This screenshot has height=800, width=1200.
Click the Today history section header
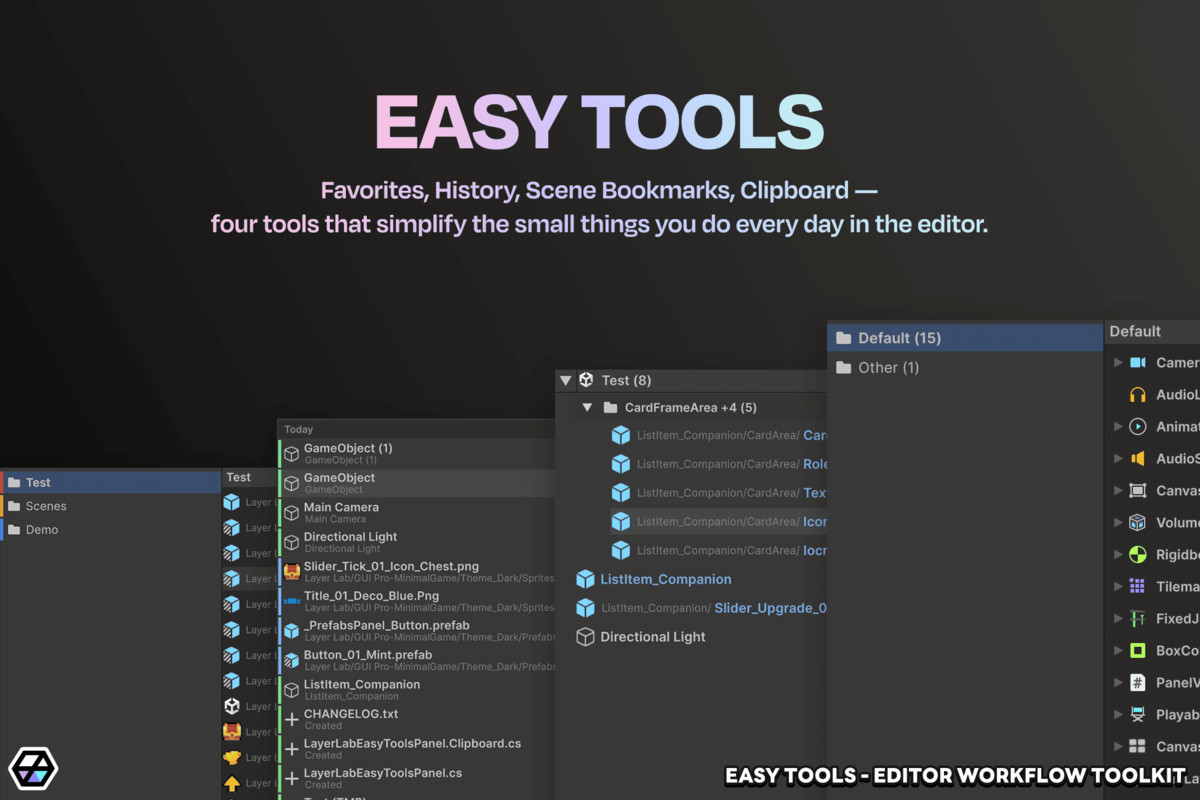416,429
